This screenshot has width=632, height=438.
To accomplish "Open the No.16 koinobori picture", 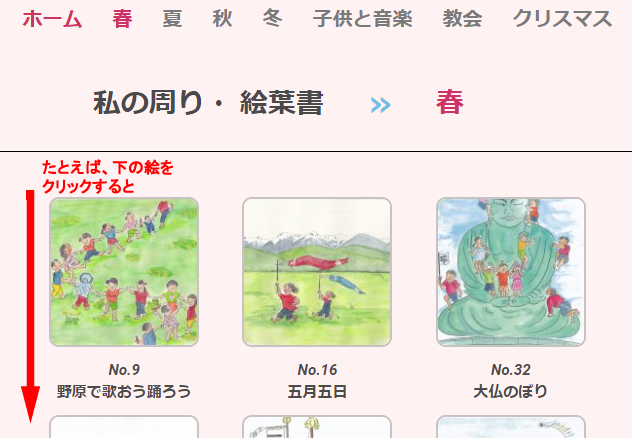I will pos(317,272).
